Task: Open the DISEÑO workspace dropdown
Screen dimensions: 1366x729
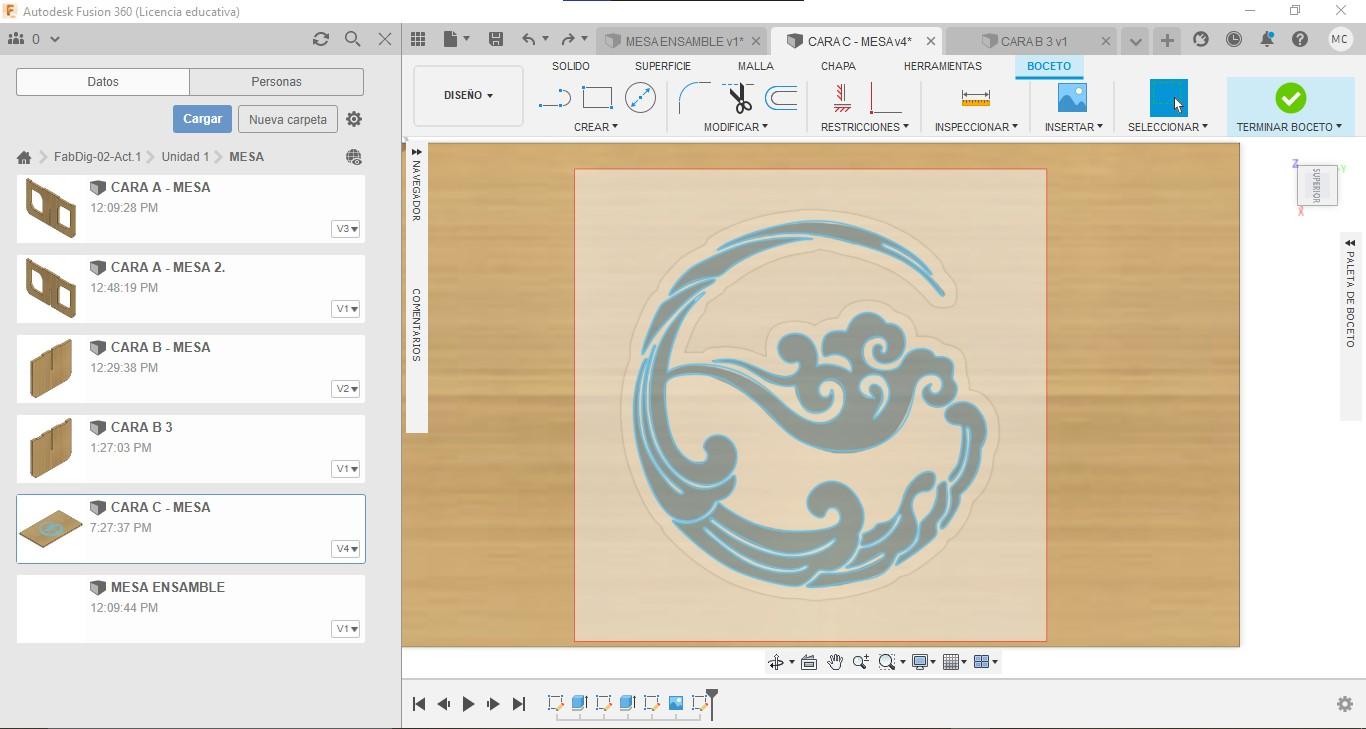Action: (x=468, y=96)
